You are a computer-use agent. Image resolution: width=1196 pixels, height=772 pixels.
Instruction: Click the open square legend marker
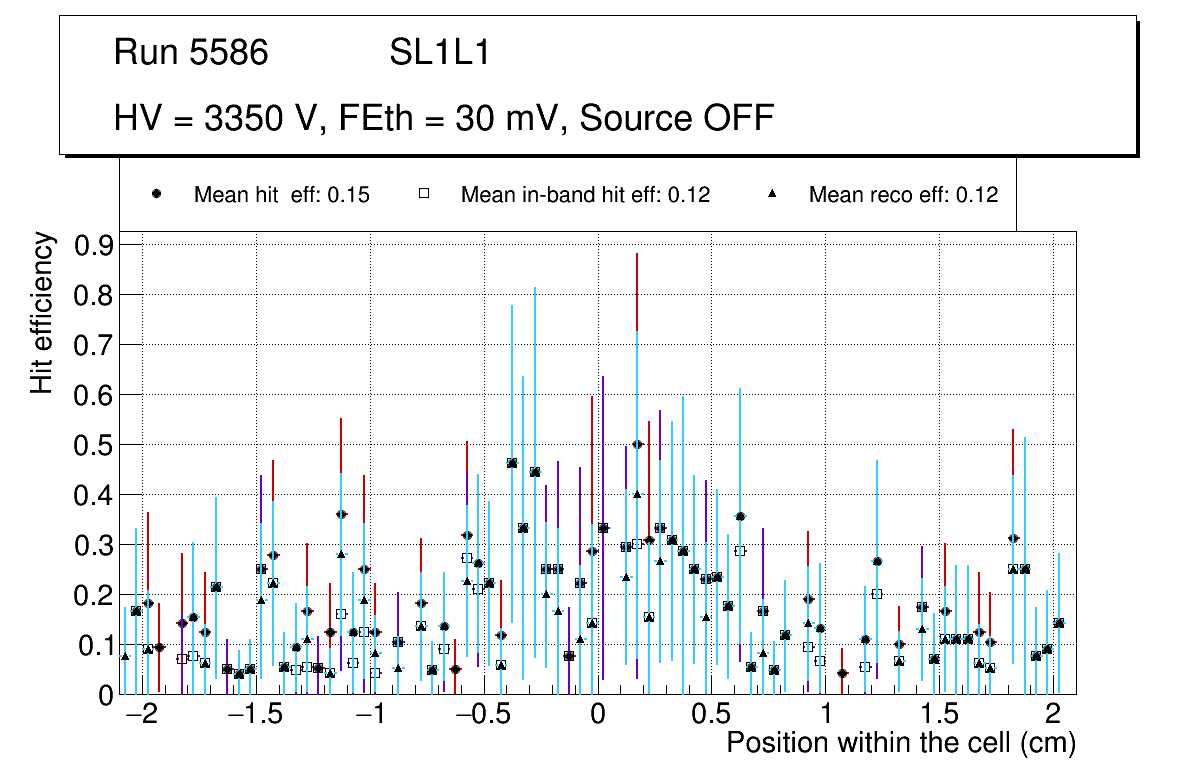pyautogui.click(x=423, y=195)
